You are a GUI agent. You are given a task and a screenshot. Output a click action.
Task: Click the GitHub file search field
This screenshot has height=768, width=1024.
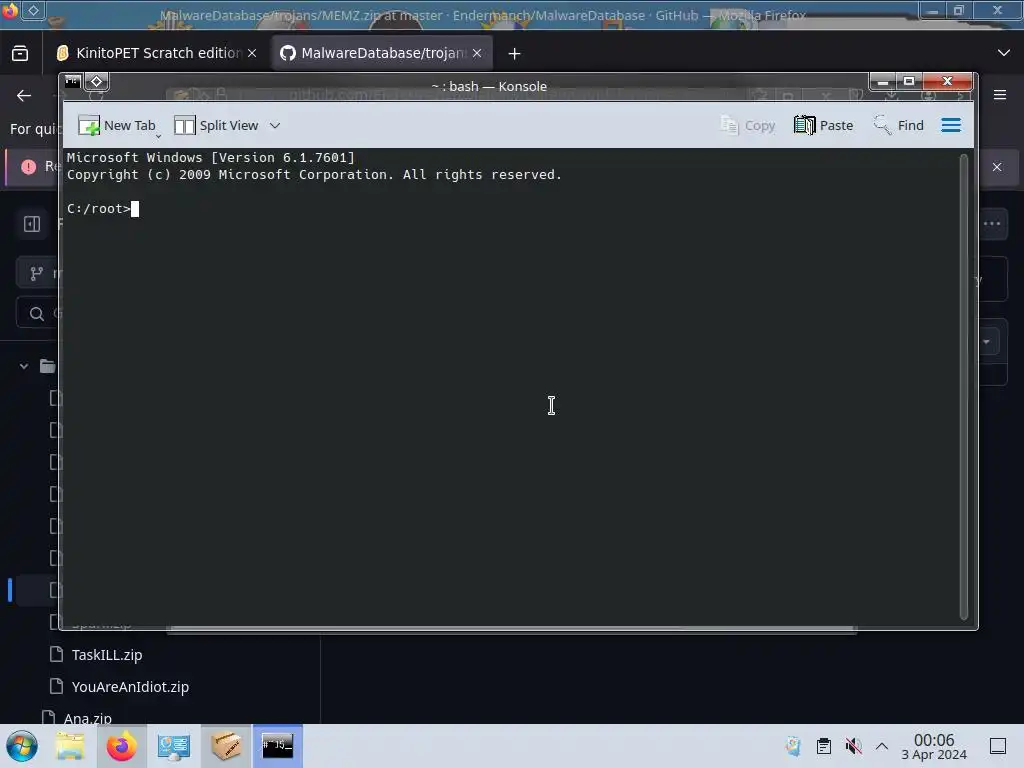point(39,314)
